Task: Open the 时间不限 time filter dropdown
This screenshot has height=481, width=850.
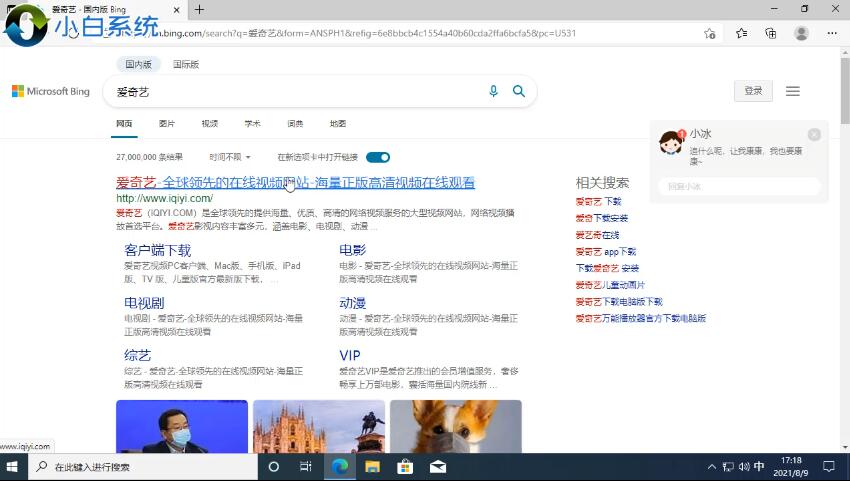Action: click(230, 157)
